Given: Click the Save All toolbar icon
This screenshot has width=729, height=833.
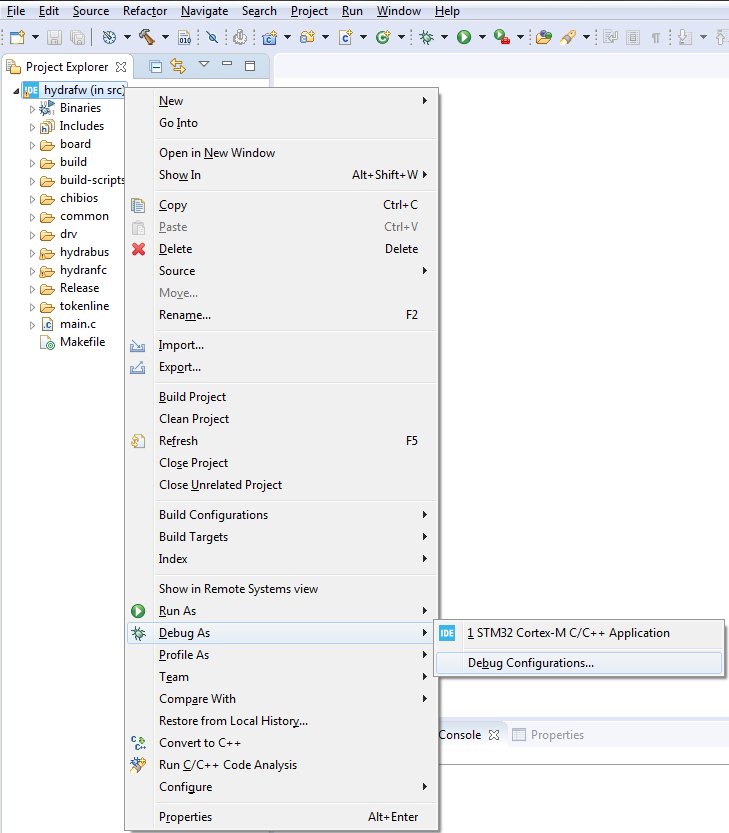Looking at the screenshot, I should pos(78,37).
